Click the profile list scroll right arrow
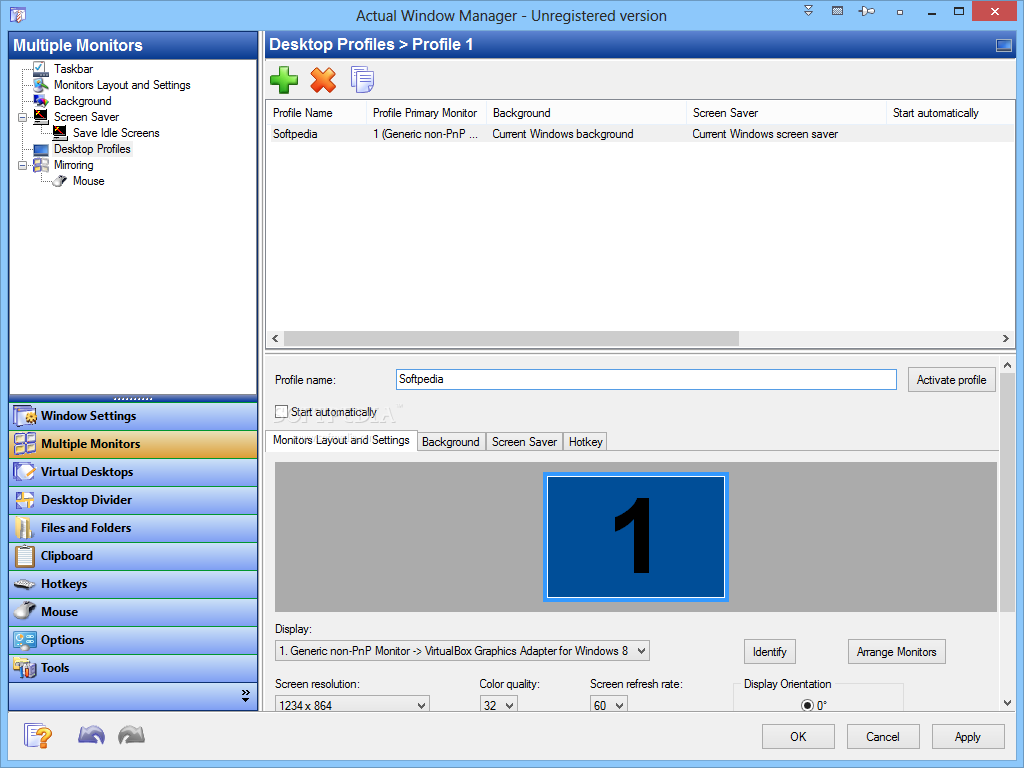Screen dimensions: 1024x768 pyautogui.click(x=1006, y=338)
